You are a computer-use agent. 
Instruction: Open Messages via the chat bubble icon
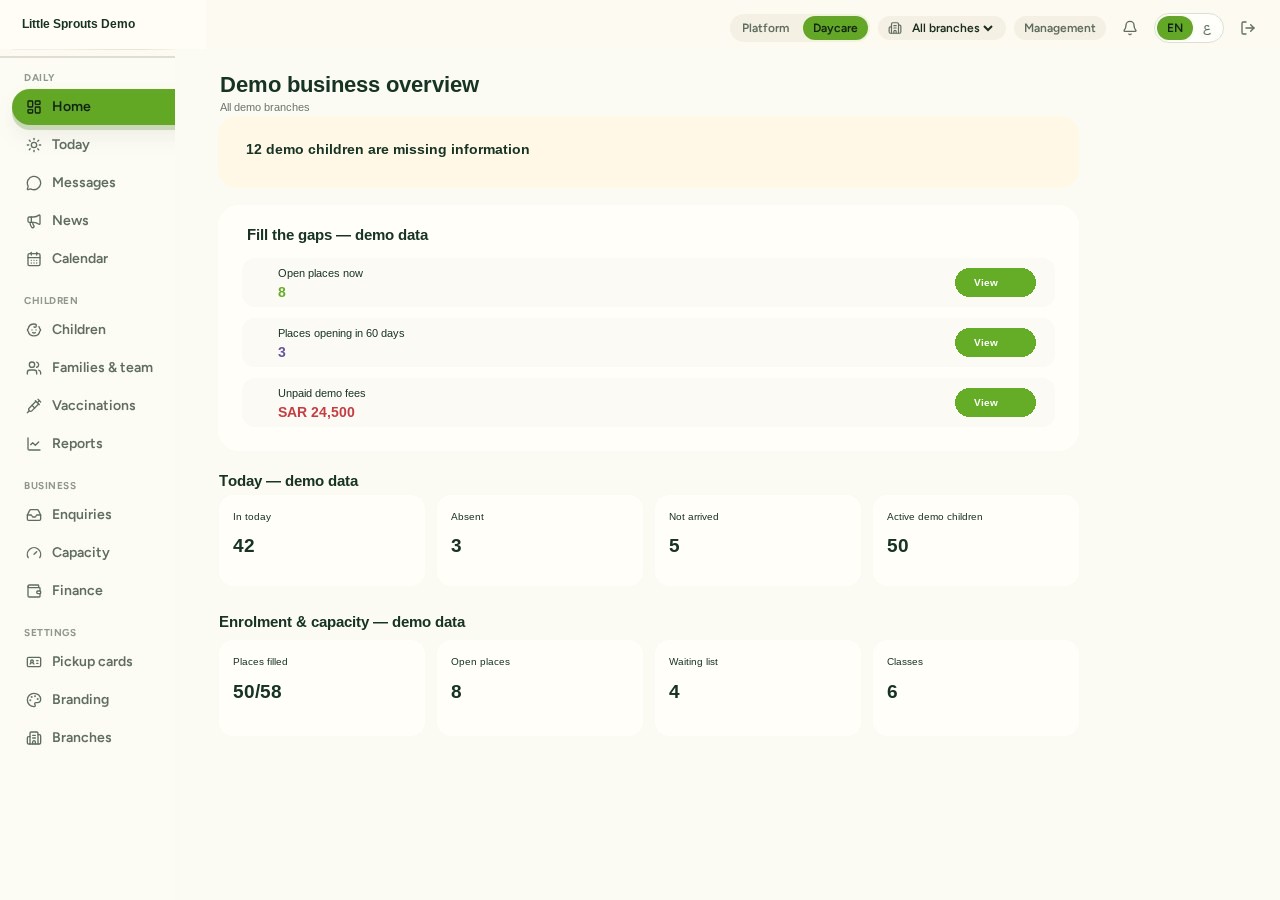[34, 183]
